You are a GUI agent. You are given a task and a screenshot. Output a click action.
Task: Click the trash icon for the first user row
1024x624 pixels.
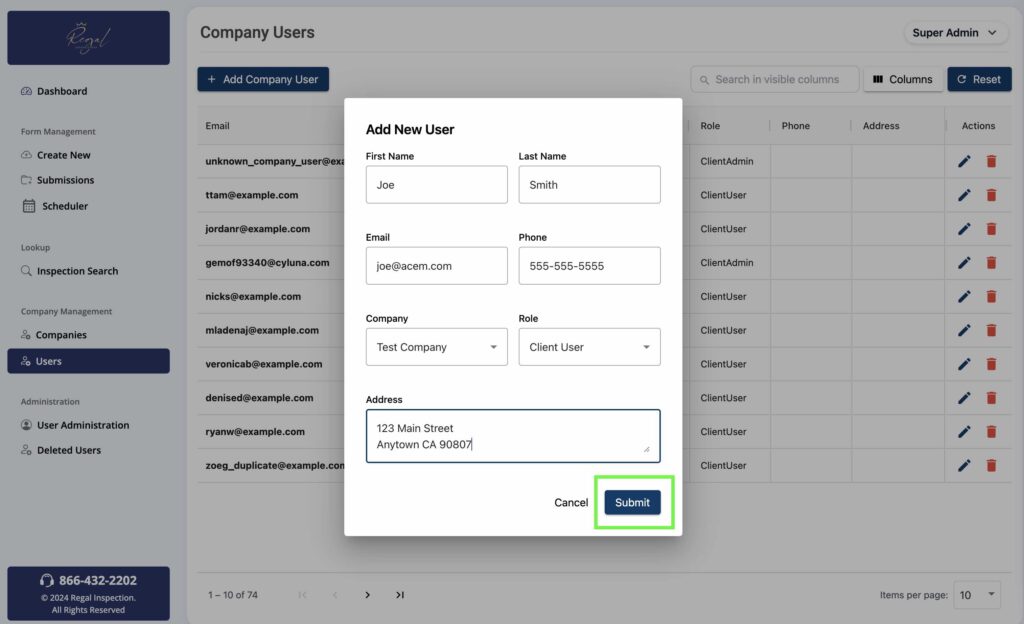[x=991, y=161]
